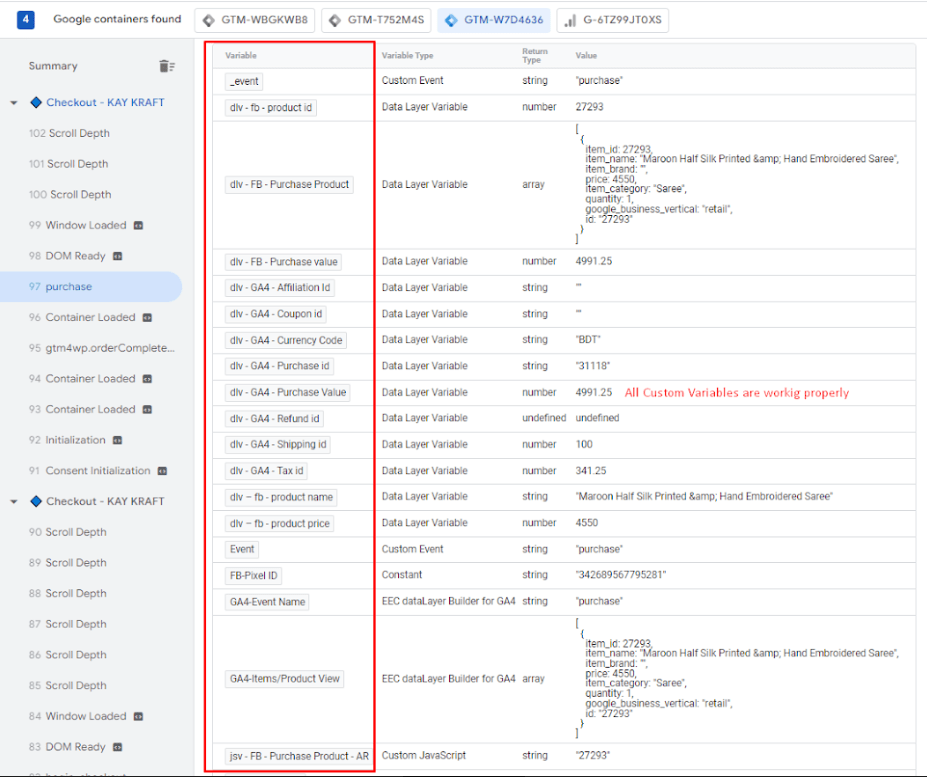Click the icon next to 84 Window Loaded
Screen dimensions: 927x777
(138, 716)
